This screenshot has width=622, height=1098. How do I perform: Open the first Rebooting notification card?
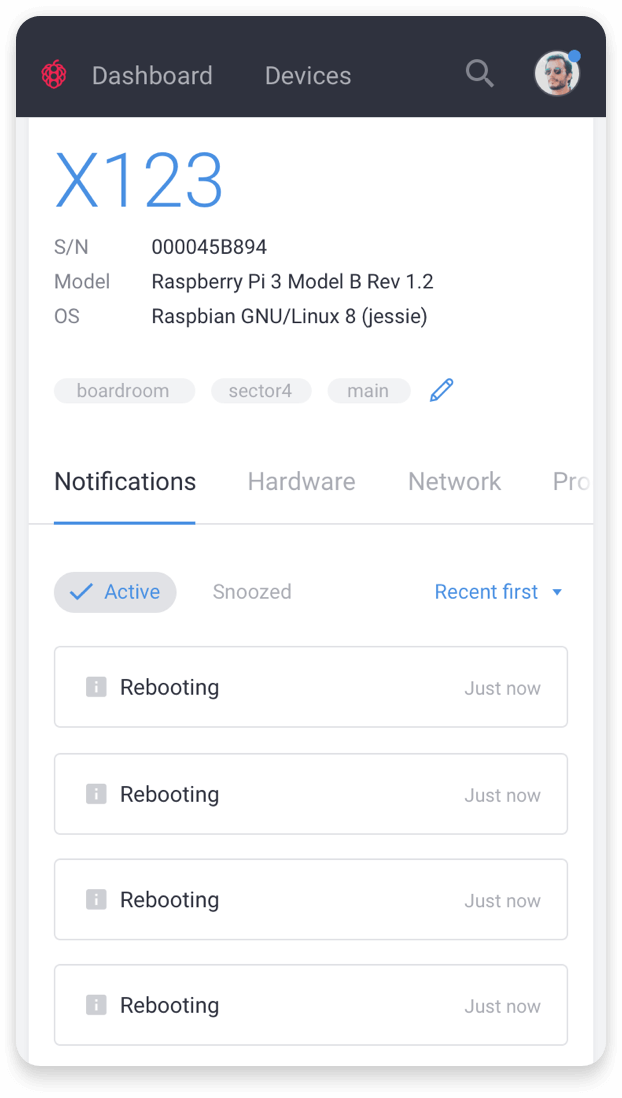click(311, 687)
